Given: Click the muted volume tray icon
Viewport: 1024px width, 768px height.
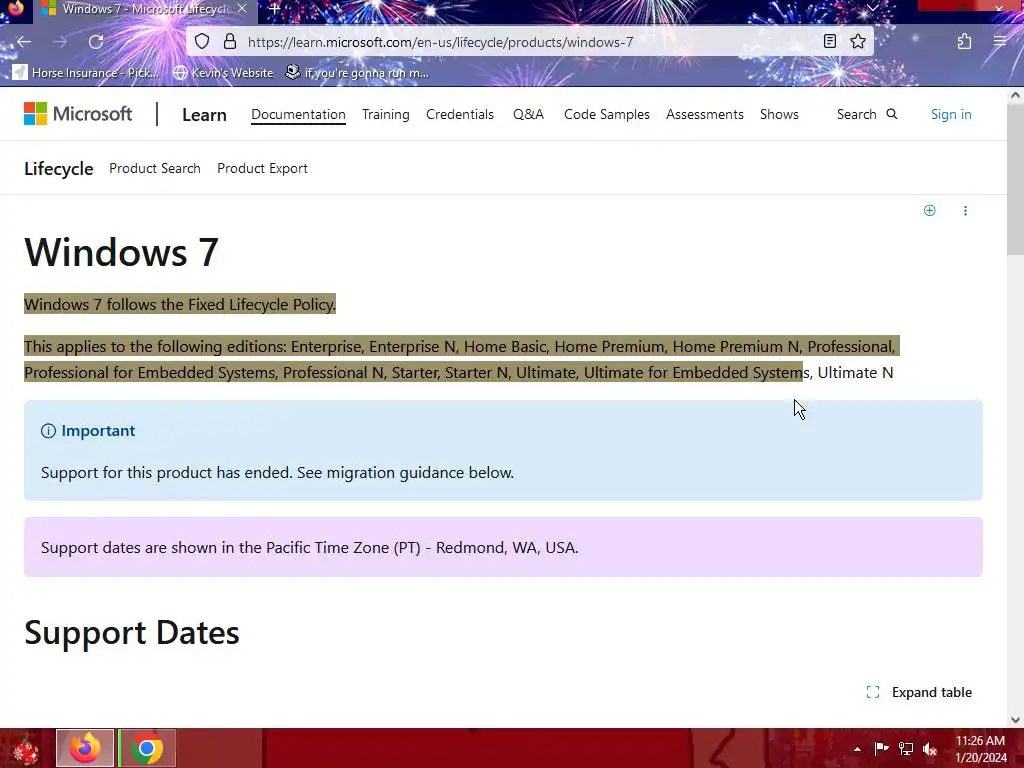Looking at the screenshot, I should point(930,748).
